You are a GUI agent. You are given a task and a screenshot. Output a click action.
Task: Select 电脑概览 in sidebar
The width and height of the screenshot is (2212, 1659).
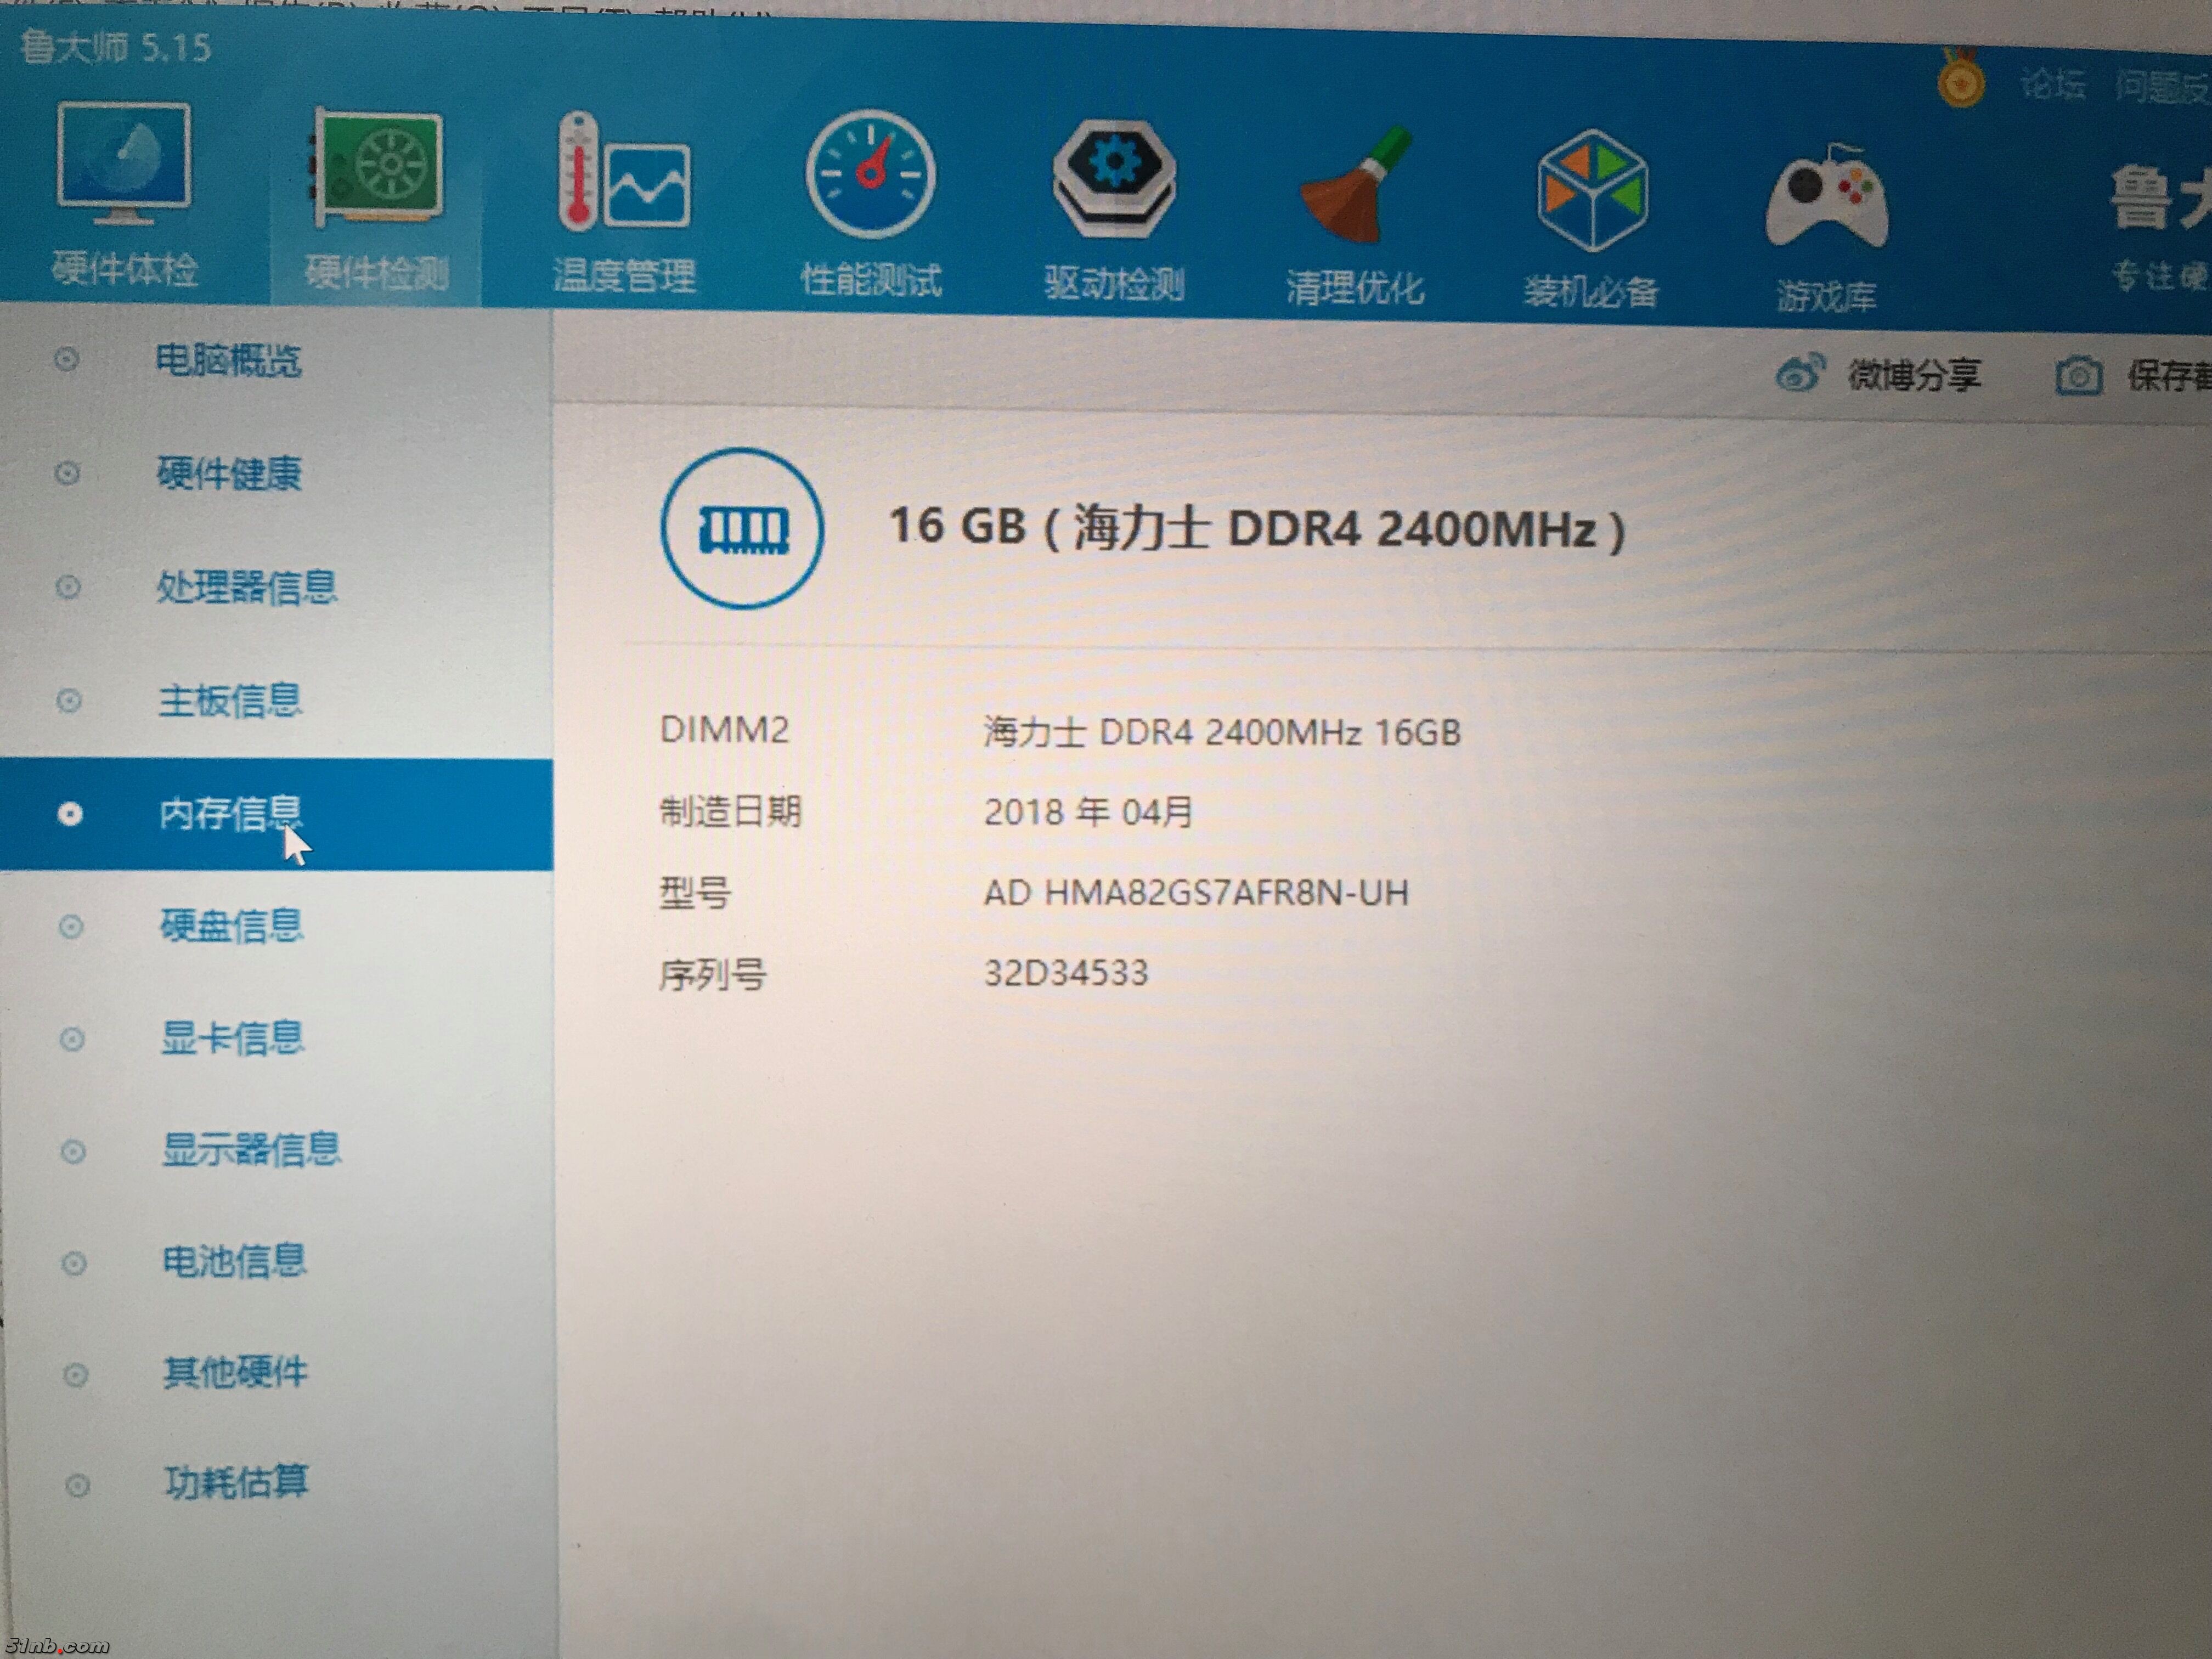[228, 360]
